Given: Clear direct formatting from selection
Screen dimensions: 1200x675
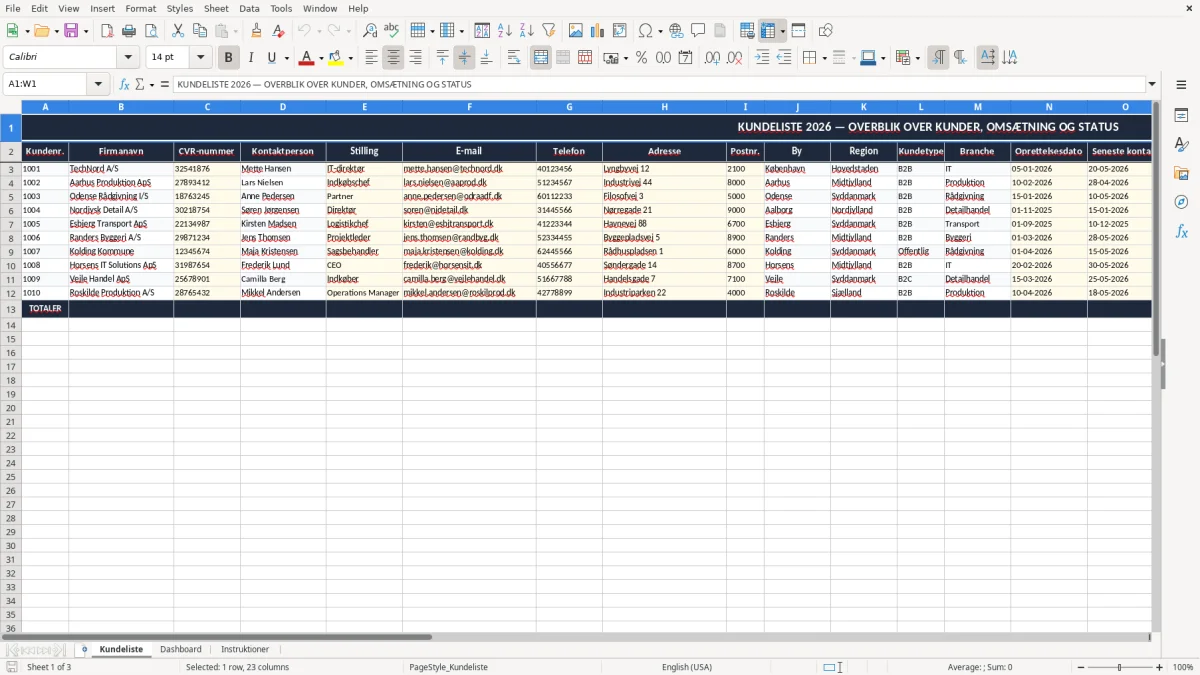Looking at the screenshot, I should point(277,31).
